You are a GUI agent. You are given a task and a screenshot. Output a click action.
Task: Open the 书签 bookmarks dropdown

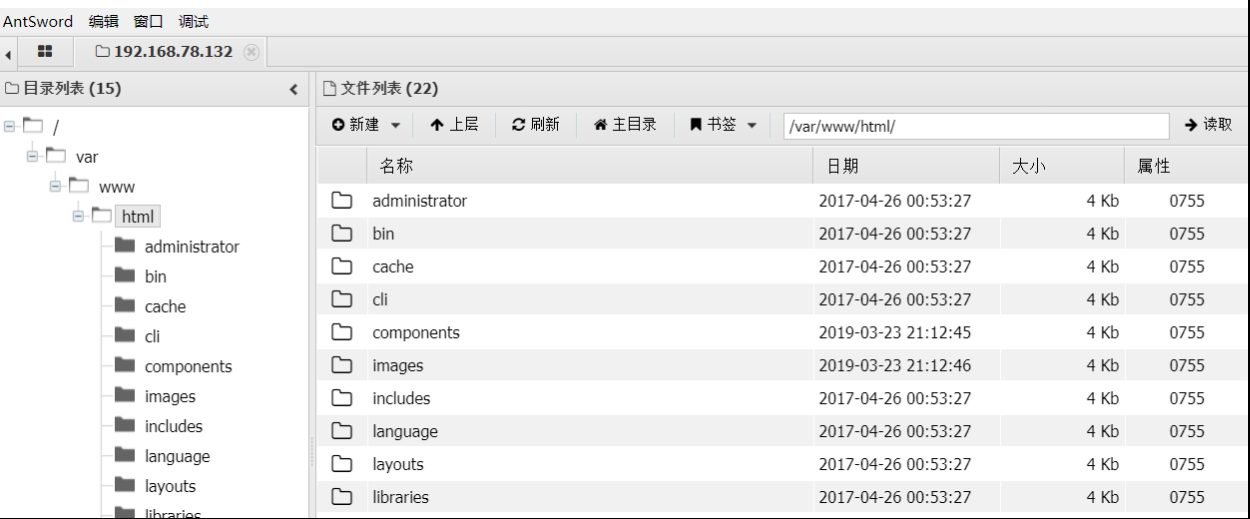pyautogui.click(x=723, y=125)
